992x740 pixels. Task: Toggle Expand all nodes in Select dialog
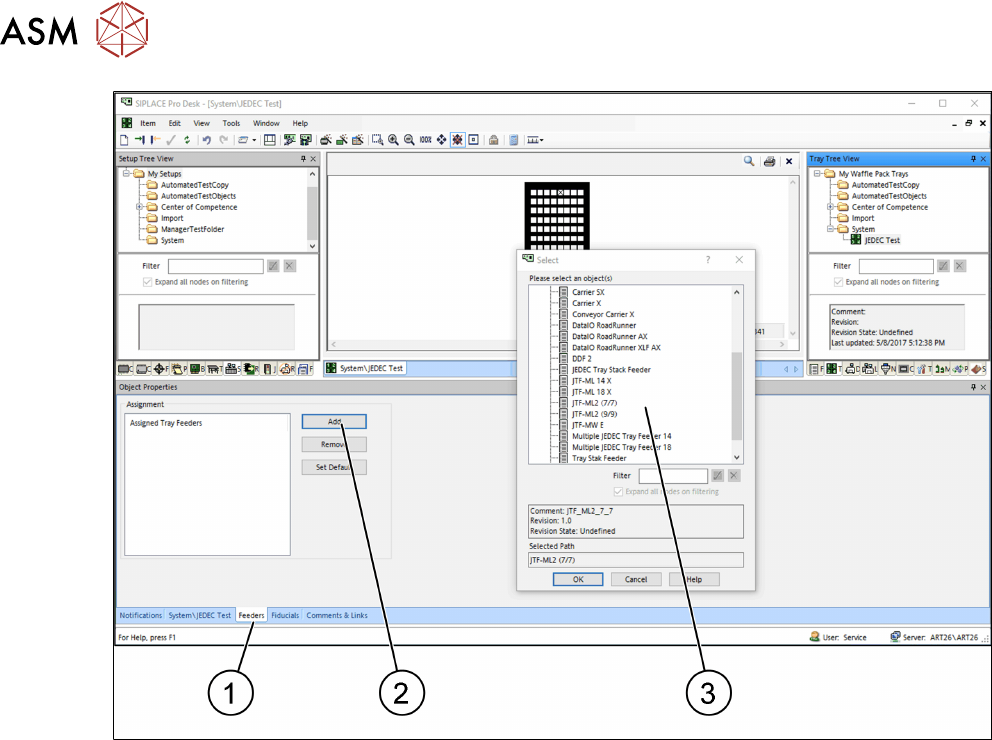tap(618, 491)
